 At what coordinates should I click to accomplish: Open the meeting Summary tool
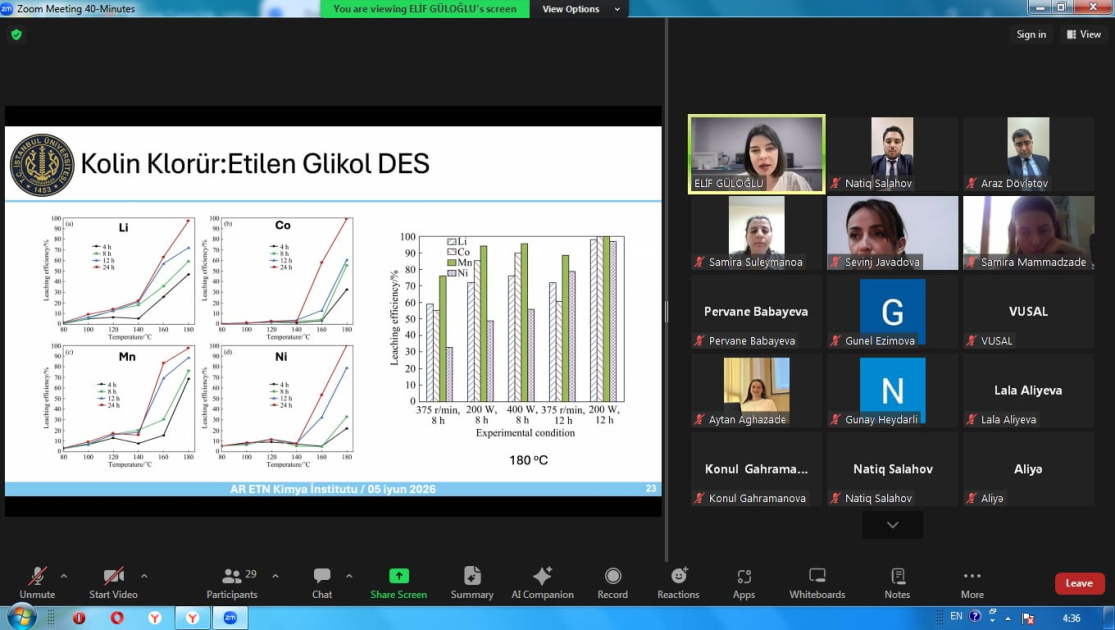coord(472,583)
